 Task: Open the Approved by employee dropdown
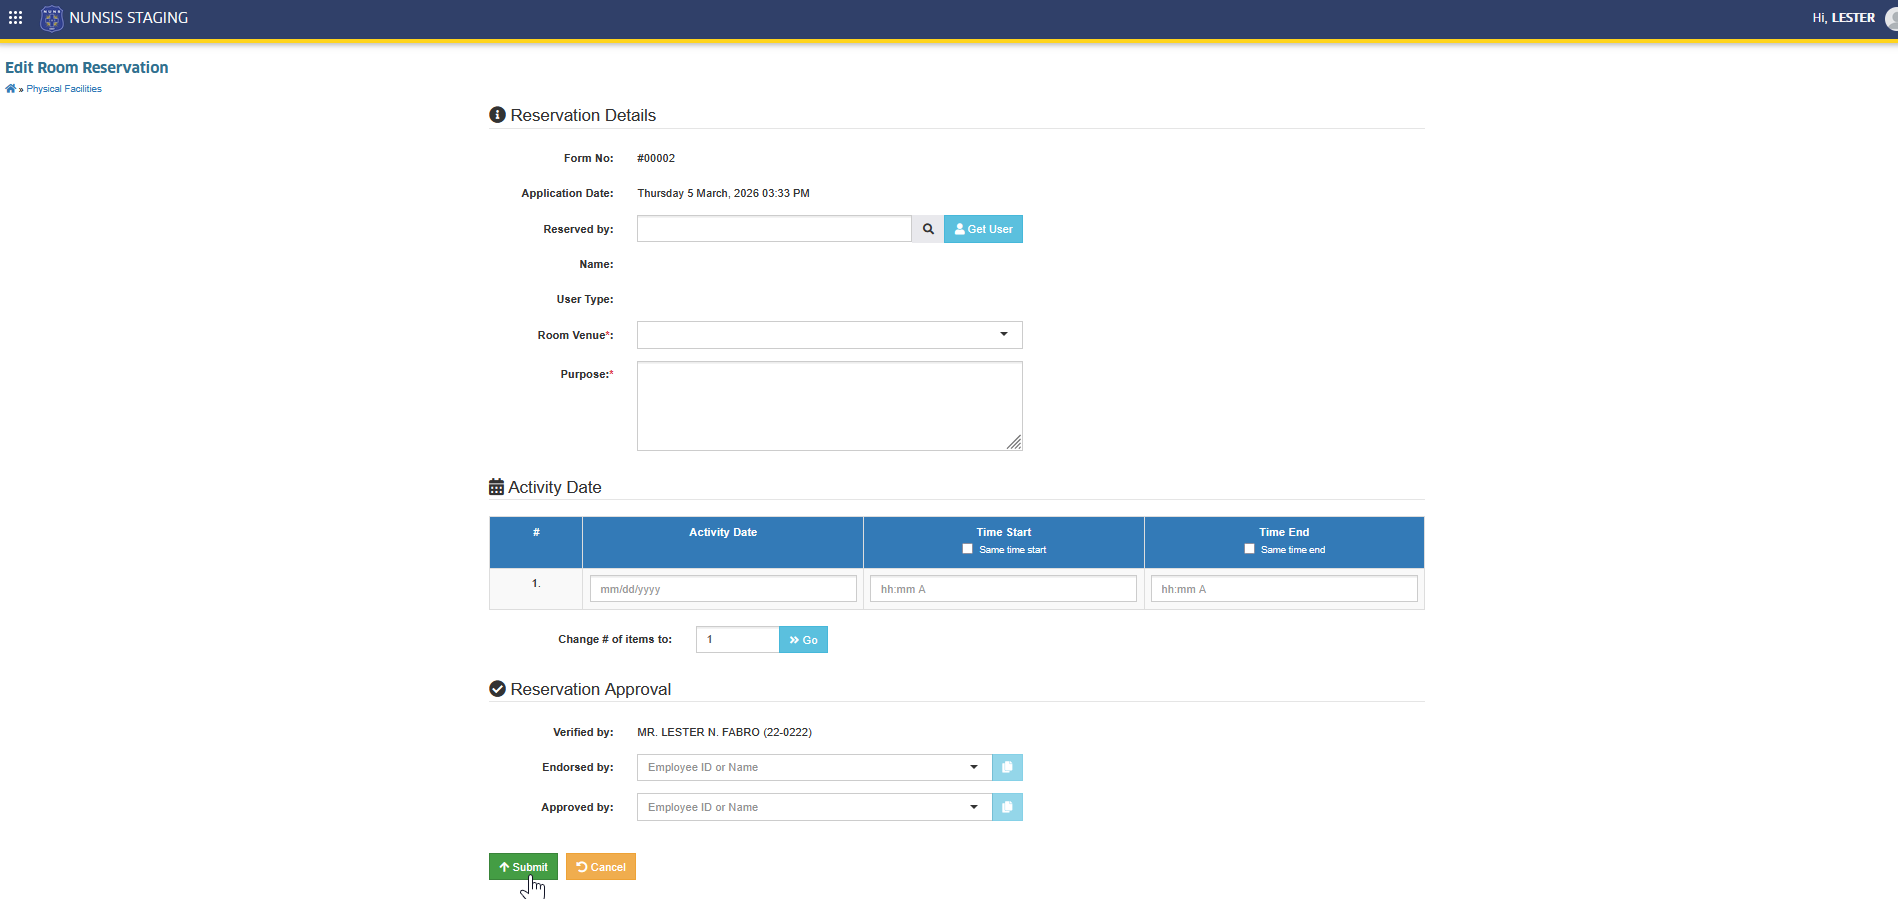[x=814, y=807]
